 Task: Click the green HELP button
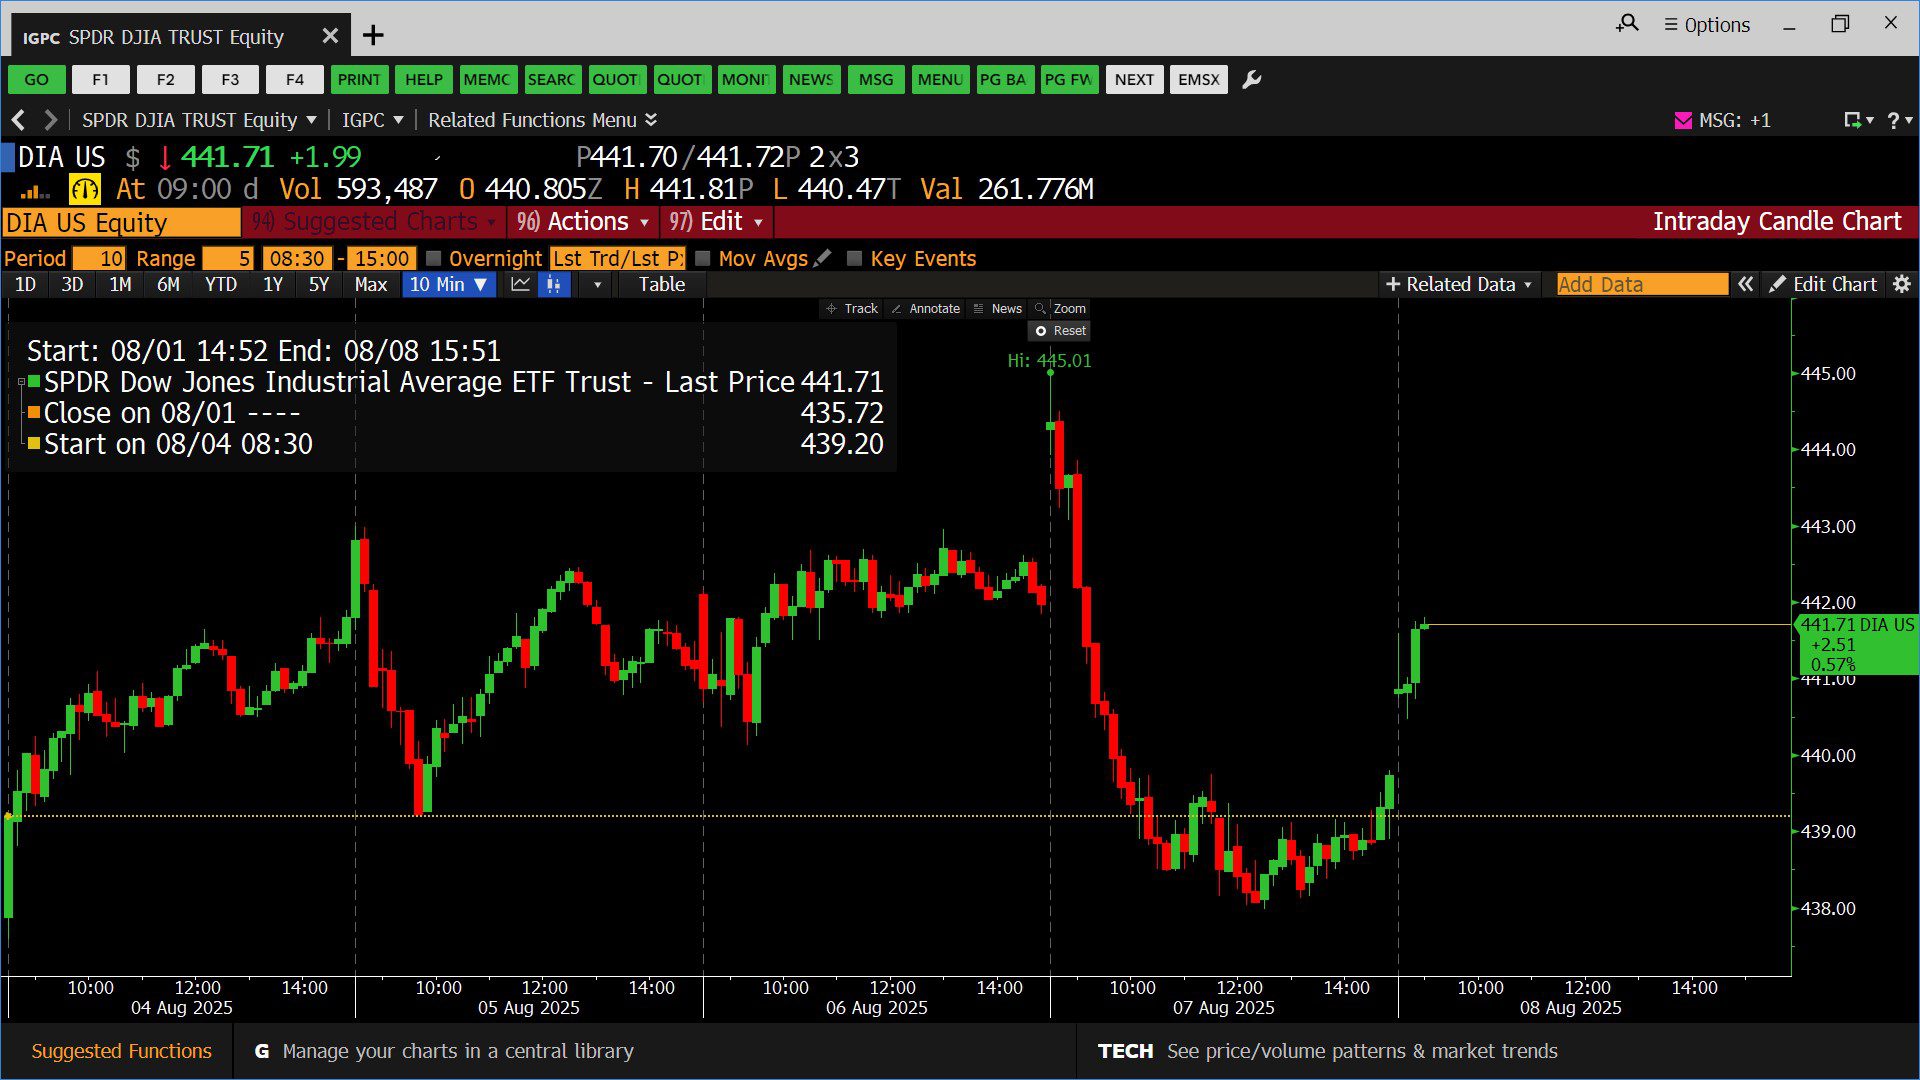pyautogui.click(x=424, y=80)
